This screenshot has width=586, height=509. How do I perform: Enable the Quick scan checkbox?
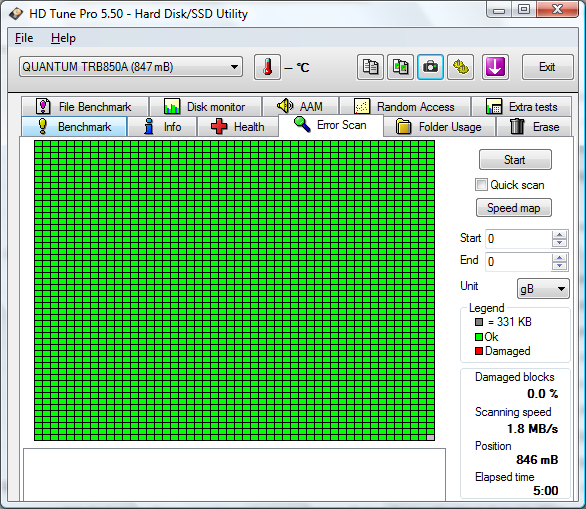[x=481, y=185]
